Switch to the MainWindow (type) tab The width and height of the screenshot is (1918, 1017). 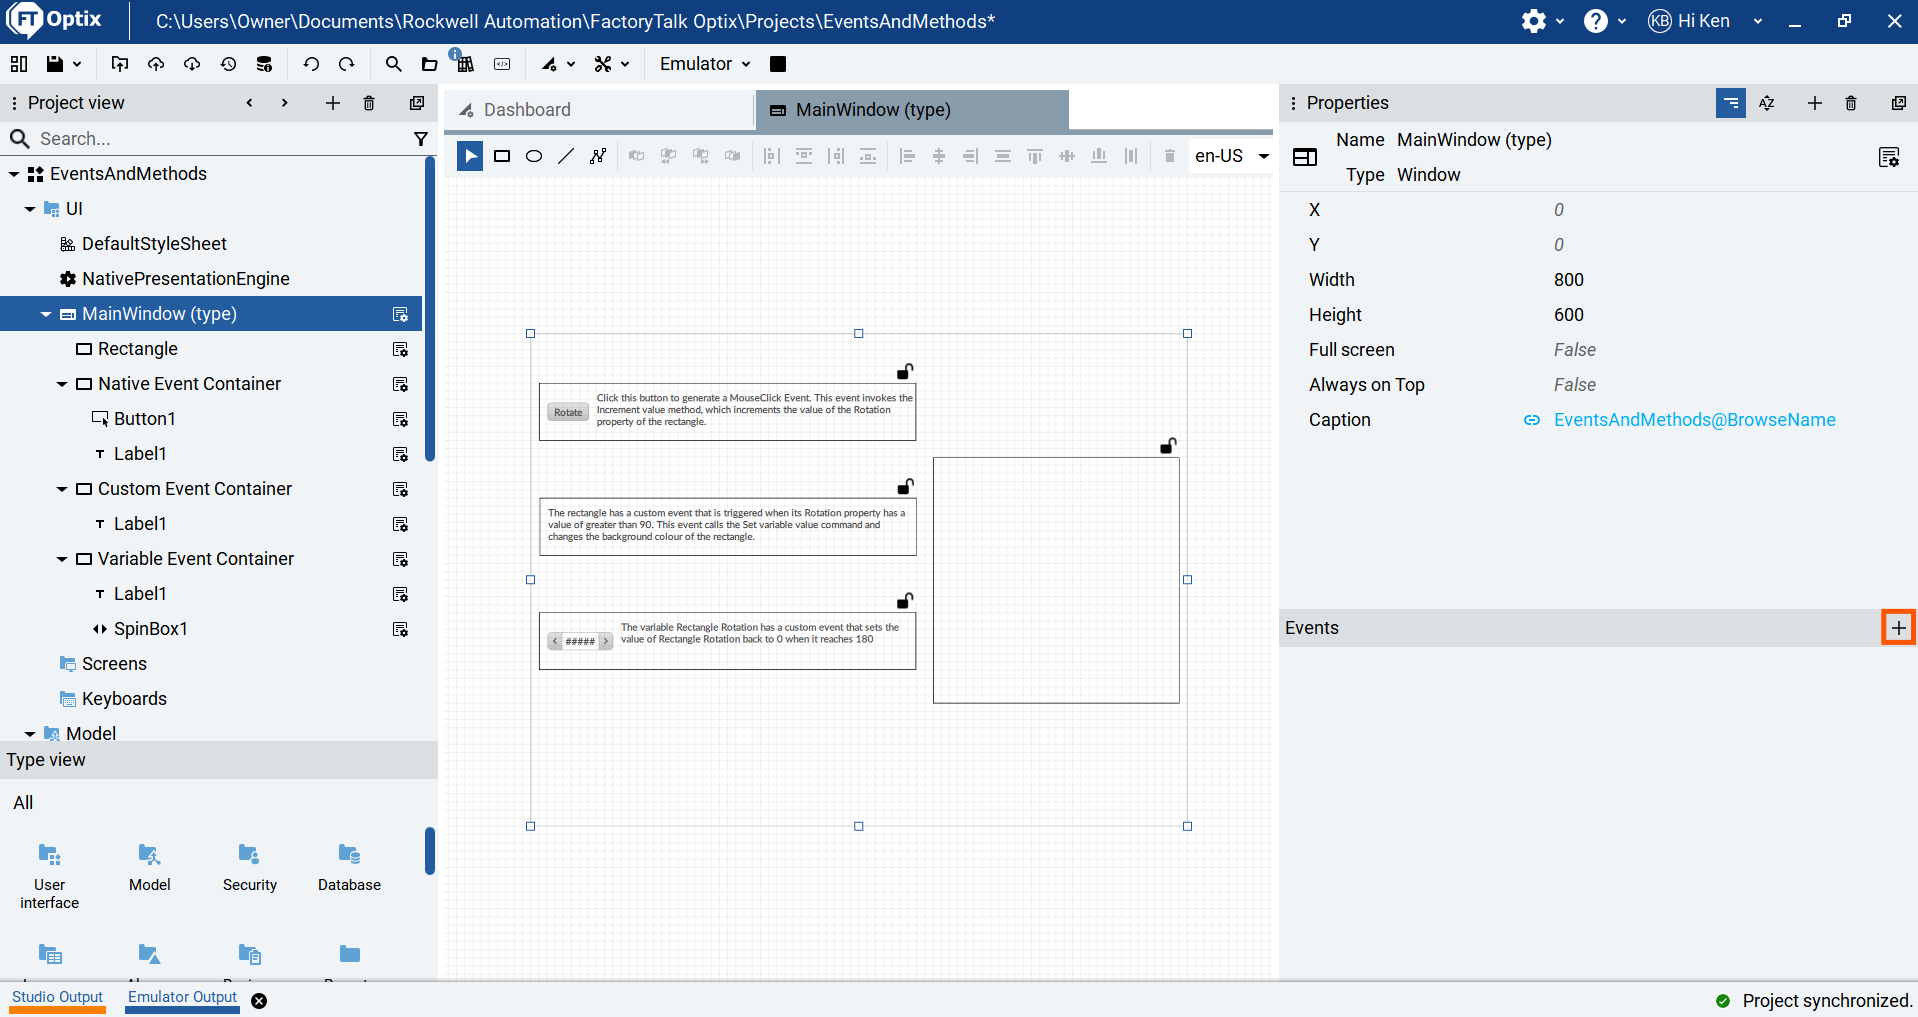(x=912, y=110)
